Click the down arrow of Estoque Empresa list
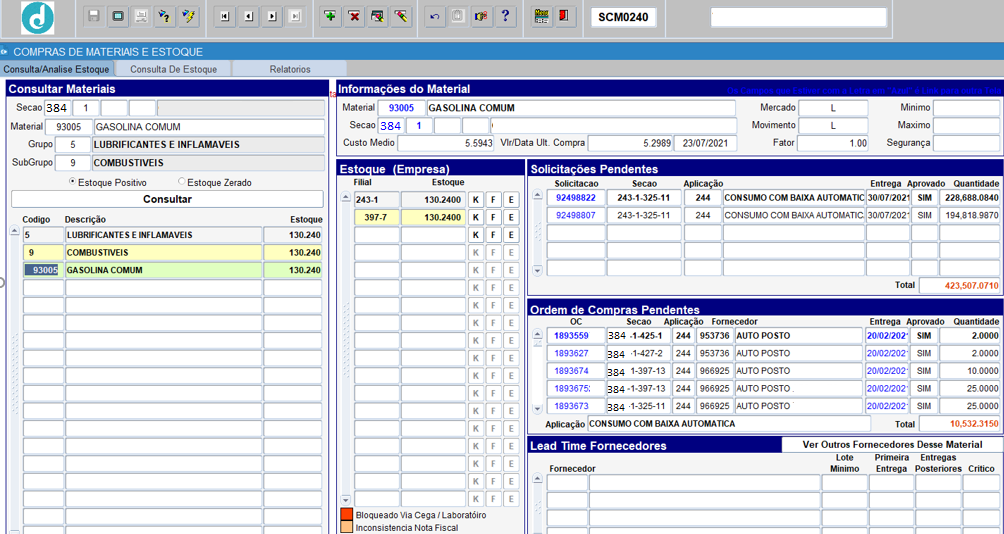The width and height of the screenshot is (1004, 534). tap(346, 499)
